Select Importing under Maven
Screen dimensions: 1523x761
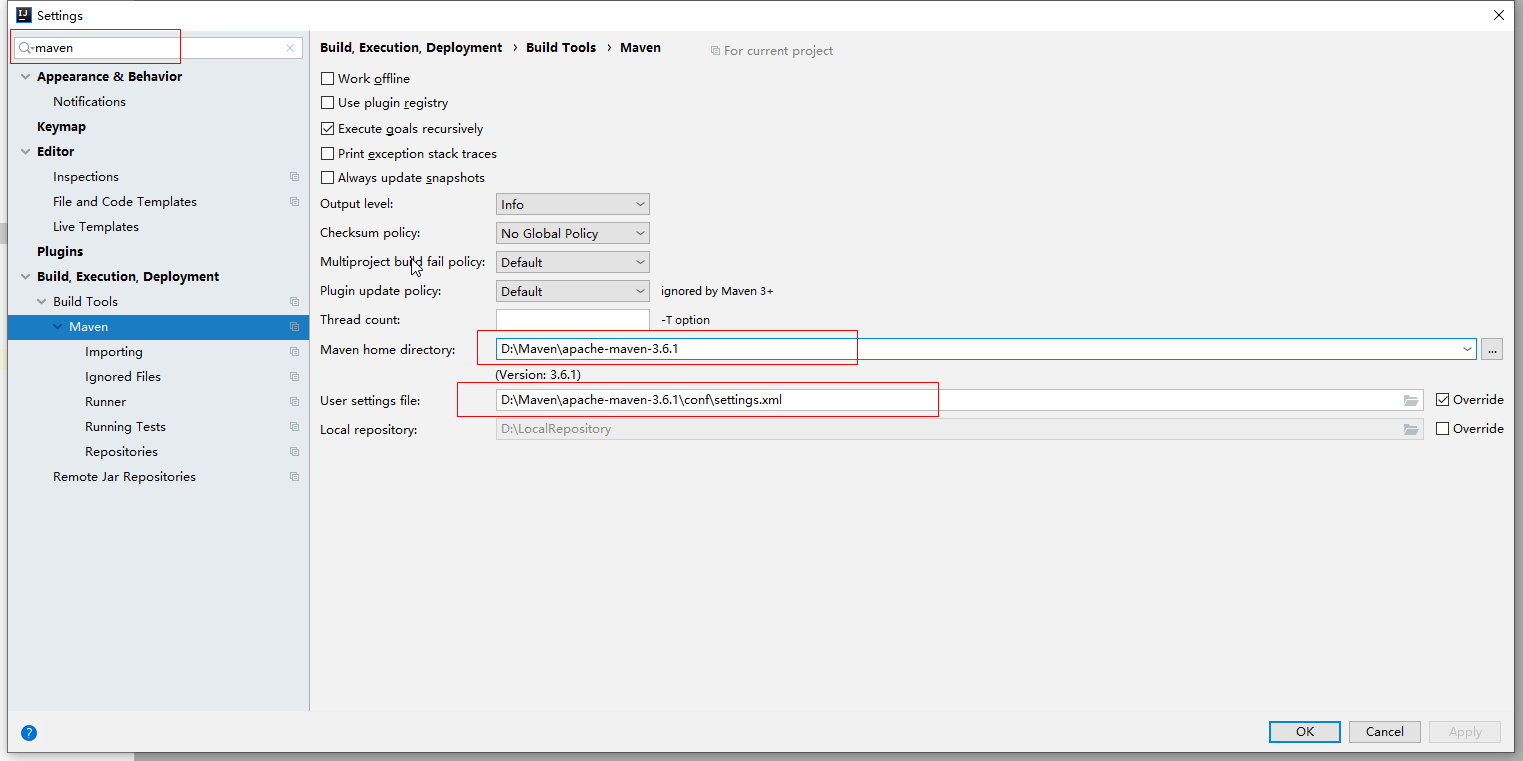point(113,352)
